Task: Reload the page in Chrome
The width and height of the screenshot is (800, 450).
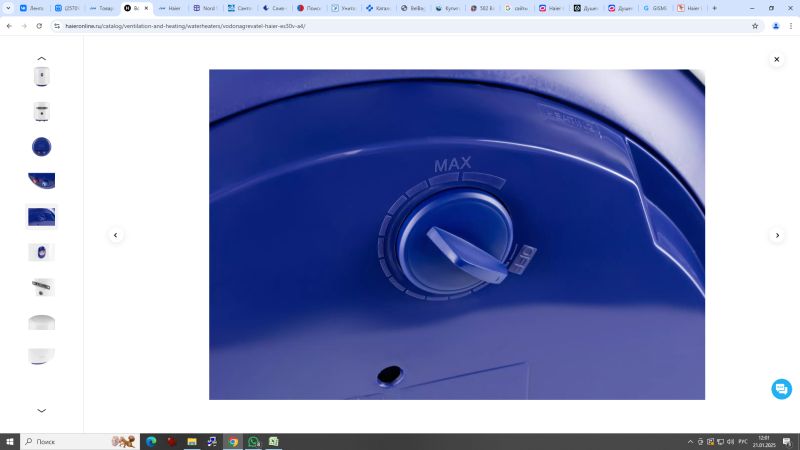Action: click(x=39, y=26)
